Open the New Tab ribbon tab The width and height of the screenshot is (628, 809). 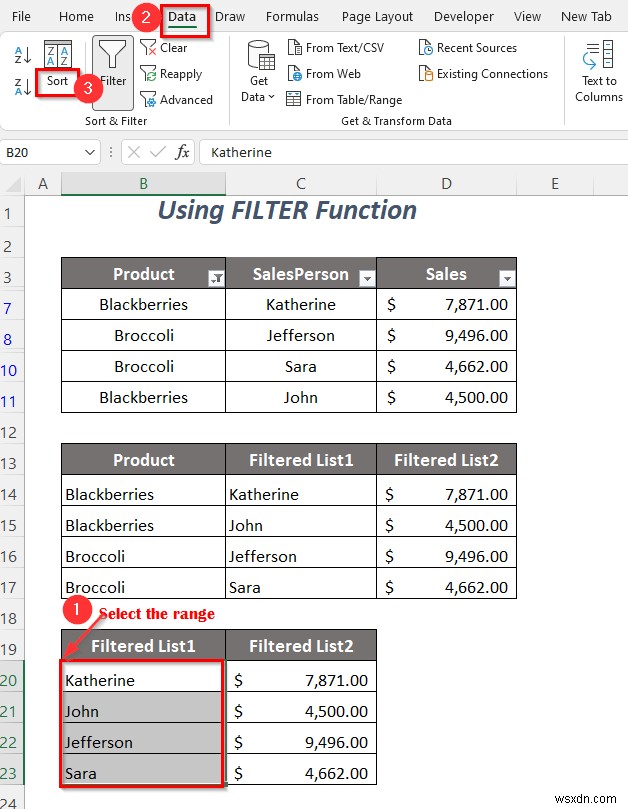click(x=586, y=17)
